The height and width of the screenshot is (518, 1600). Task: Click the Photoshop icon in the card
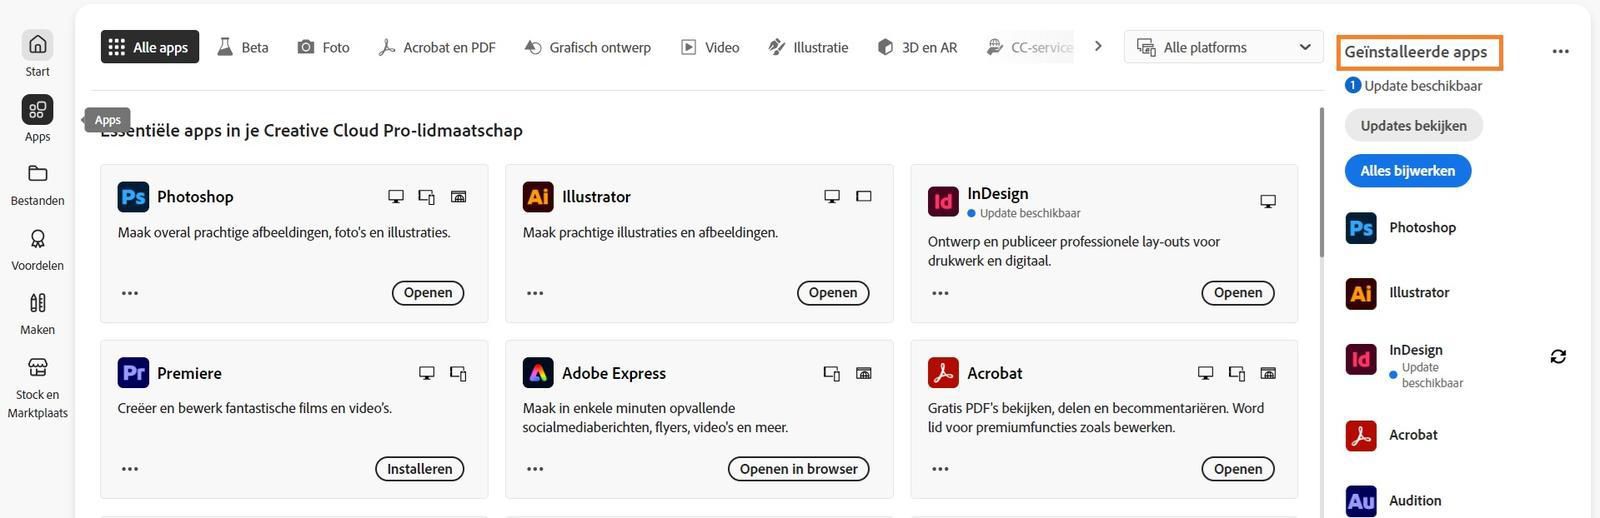(133, 197)
